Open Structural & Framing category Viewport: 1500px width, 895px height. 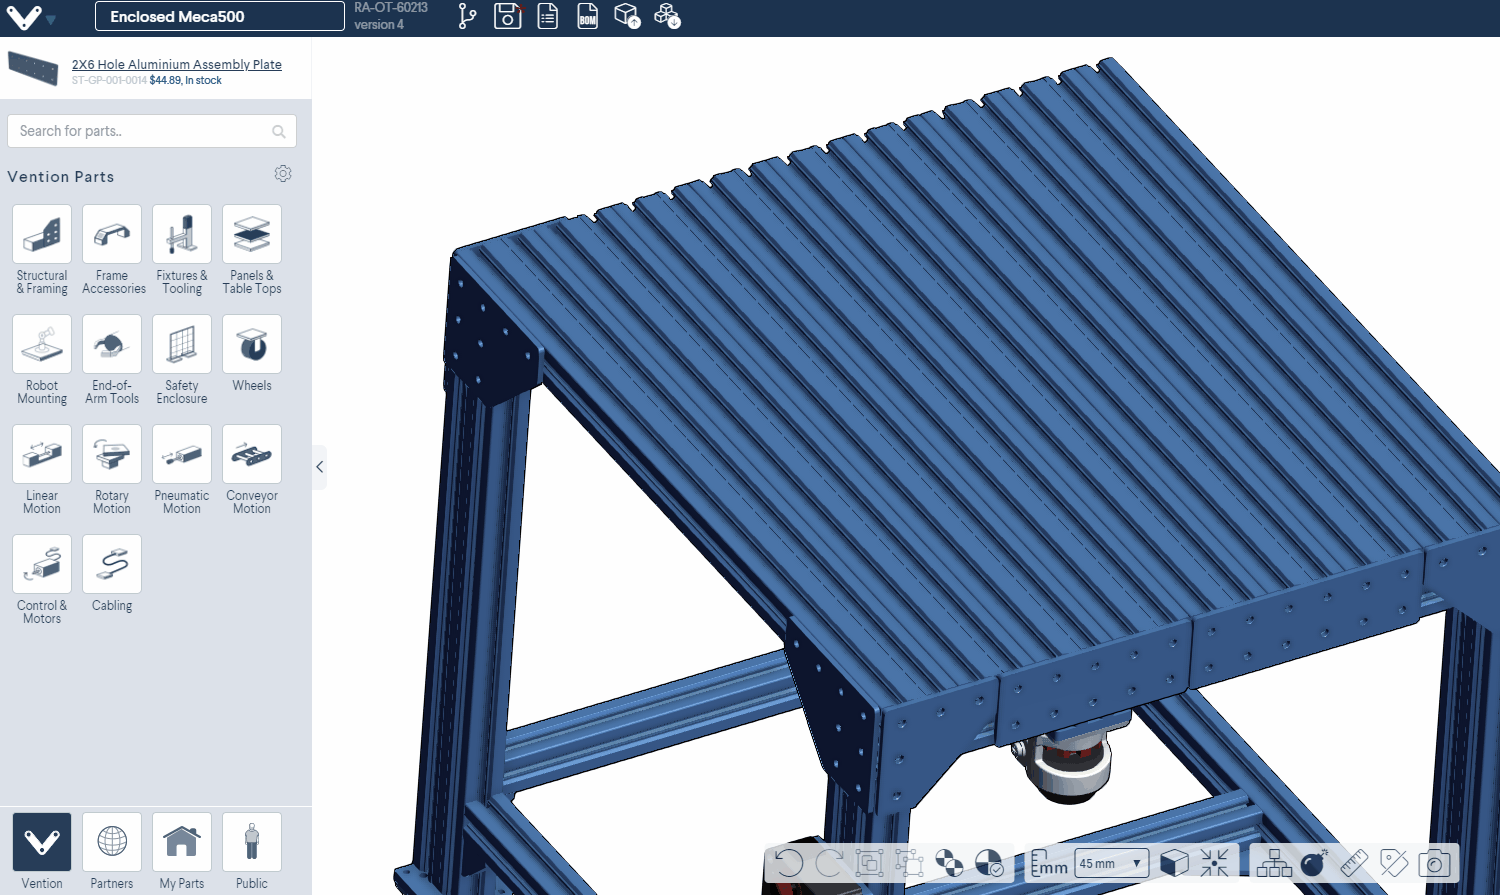point(42,250)
